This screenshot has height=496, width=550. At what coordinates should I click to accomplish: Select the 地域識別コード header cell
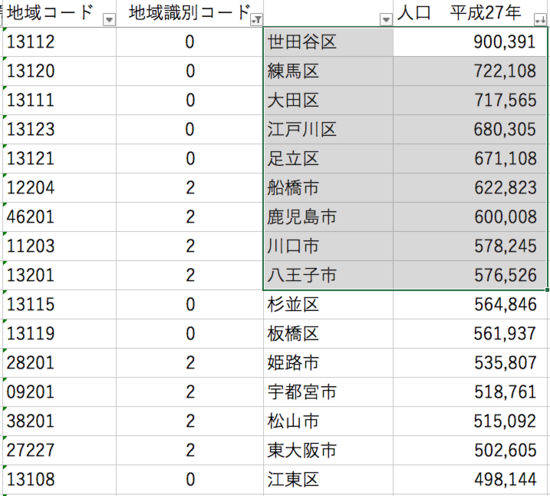click(x=190, y=13)
